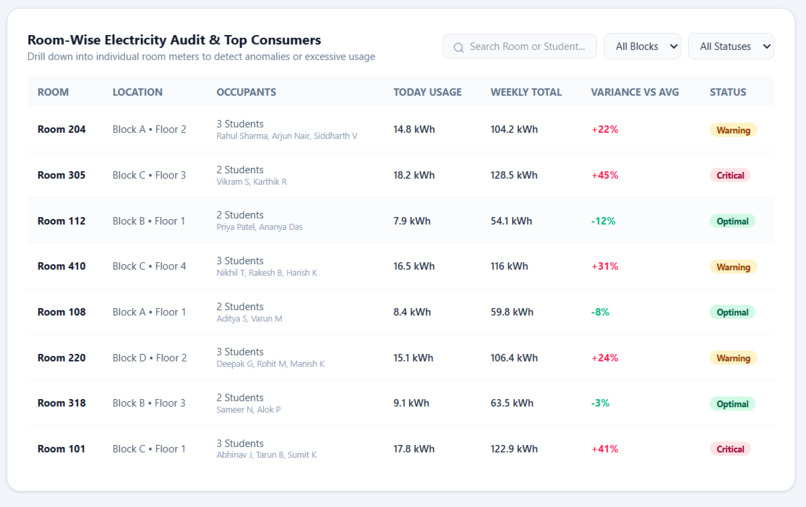Select Room 305 row label
The height and width of the screenshot is (507, 806).
62,175
